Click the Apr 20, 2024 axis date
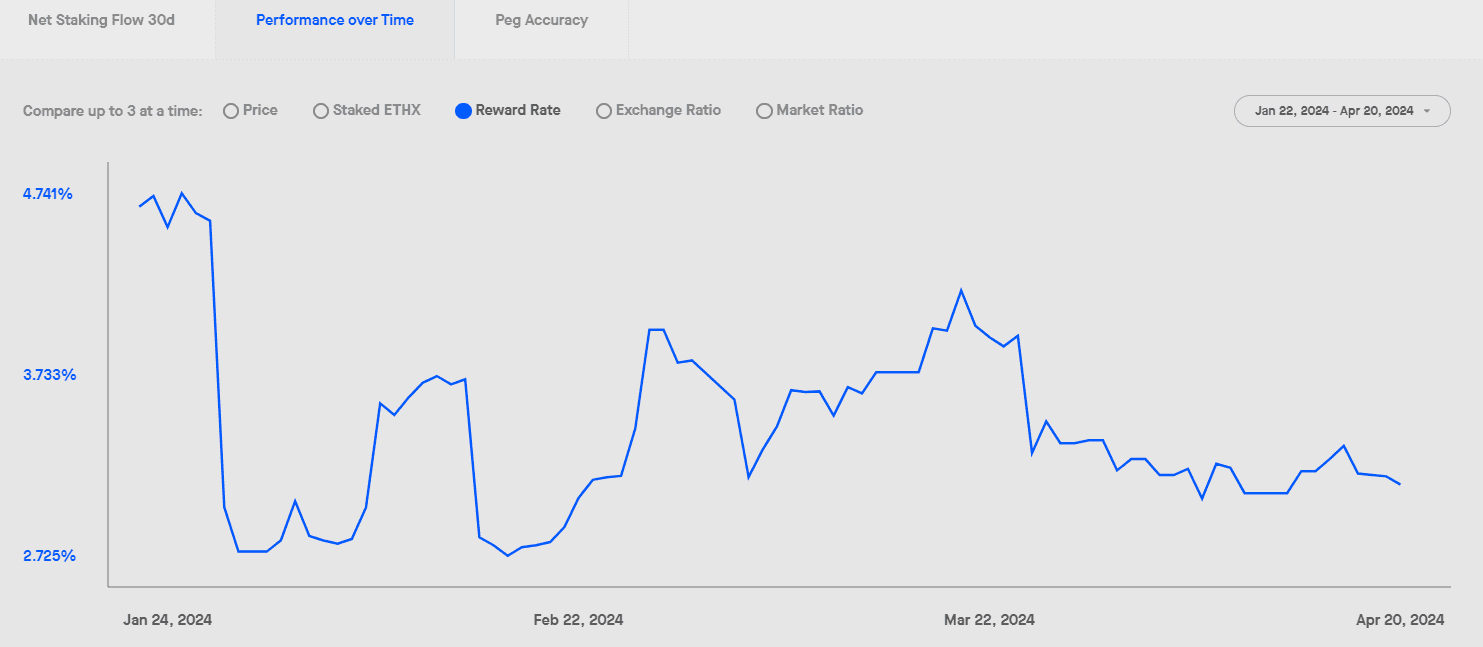The height and width of the screenshot is (647, 1483). pyautogui.click(x=1400, y=620)
